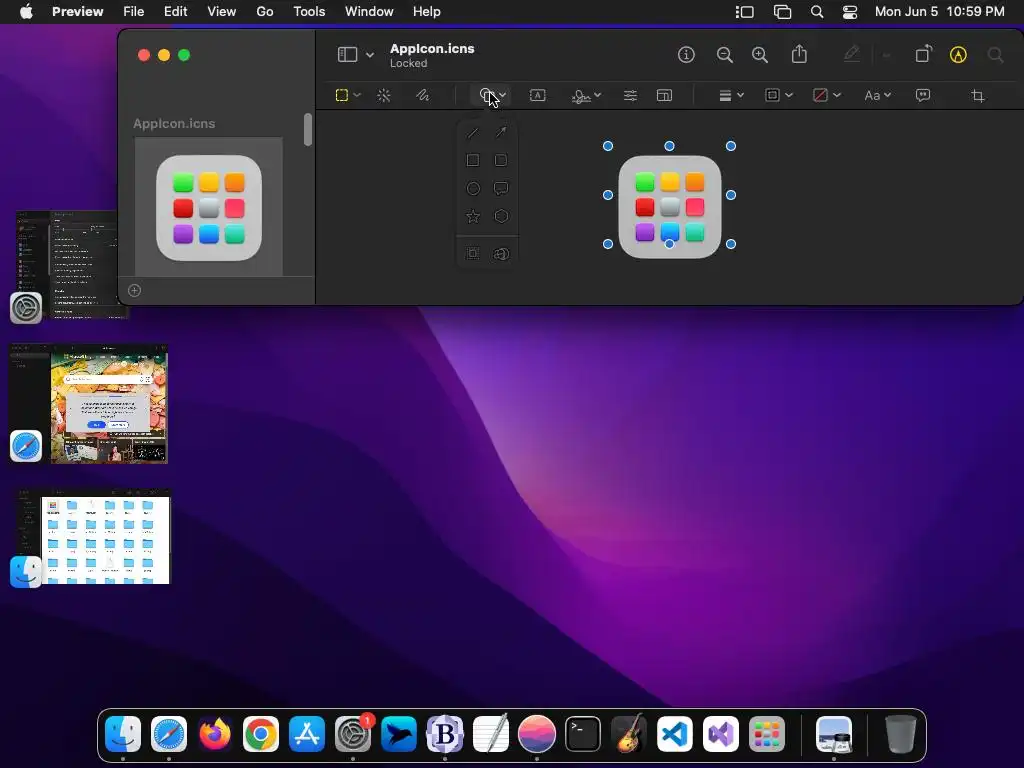Image resolution: width=1024 pixels, height=768 pixels.
Task: Zoom out of the image
Action: [x=724, y=55]
